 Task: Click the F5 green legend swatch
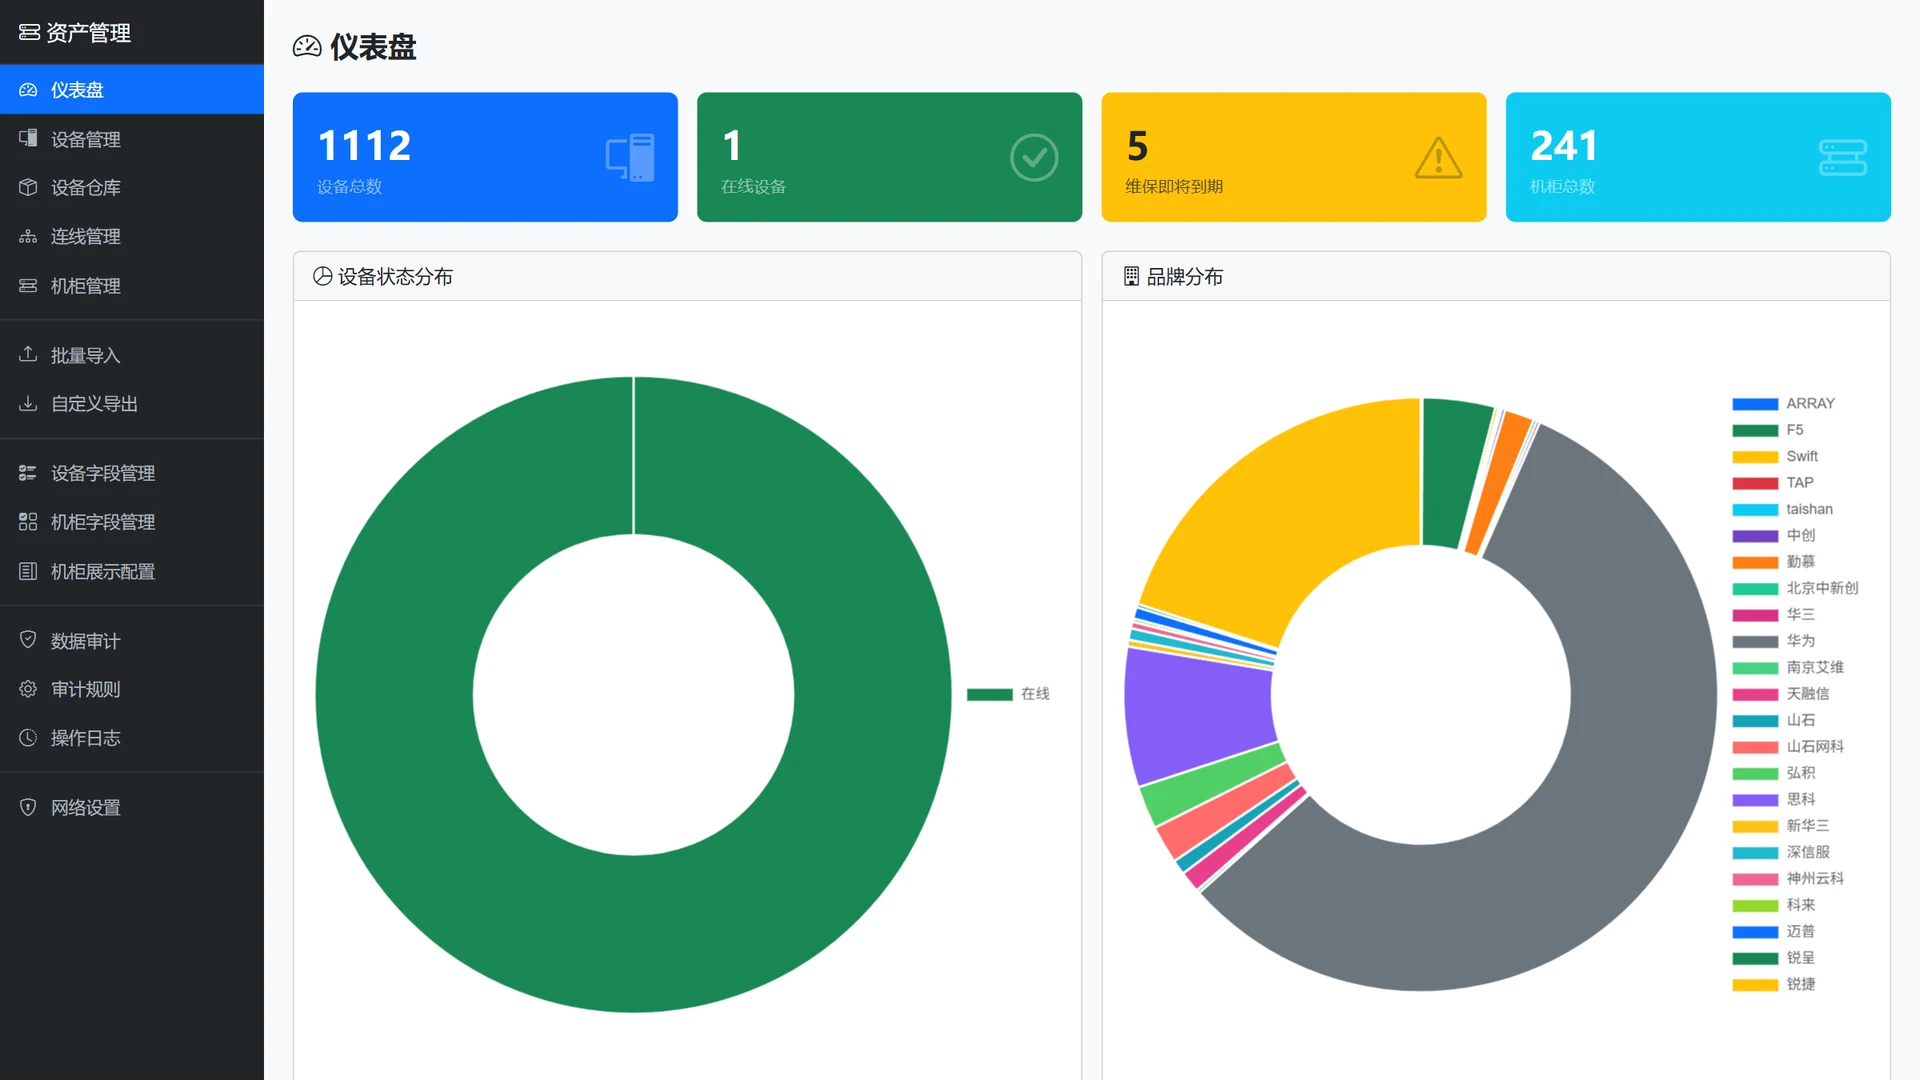(1755, 430)
